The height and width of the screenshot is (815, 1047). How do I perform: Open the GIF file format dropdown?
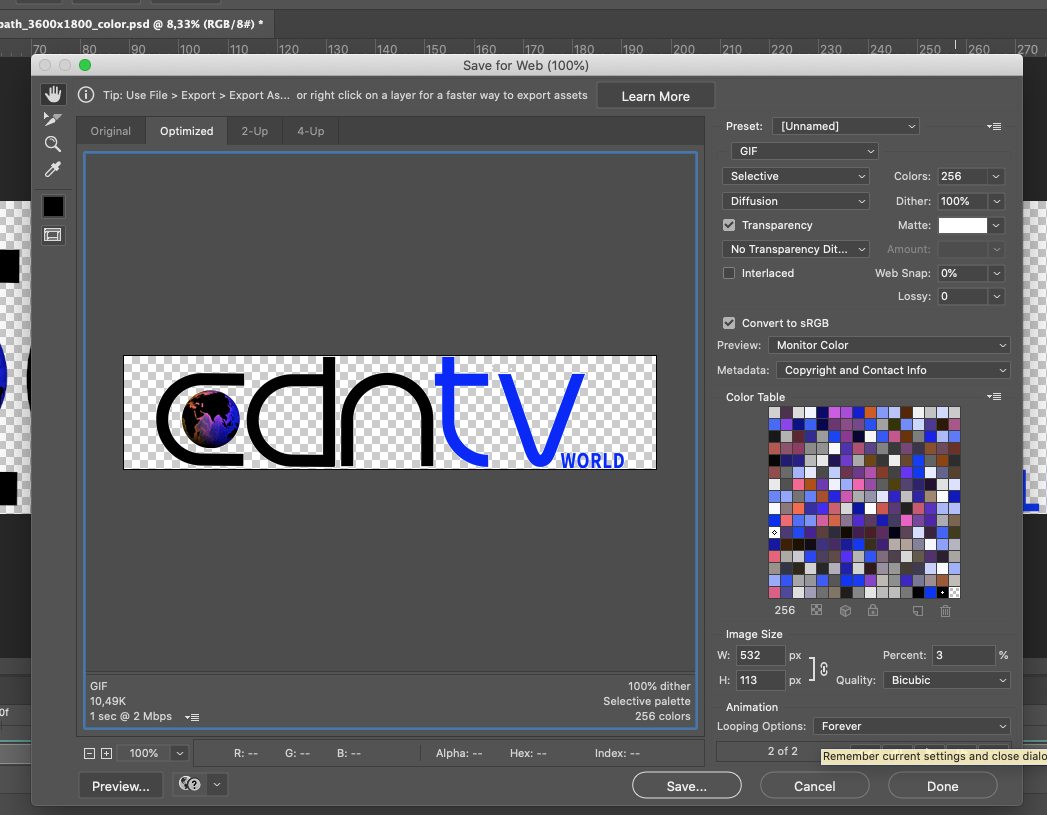click(x=805, y=152)
